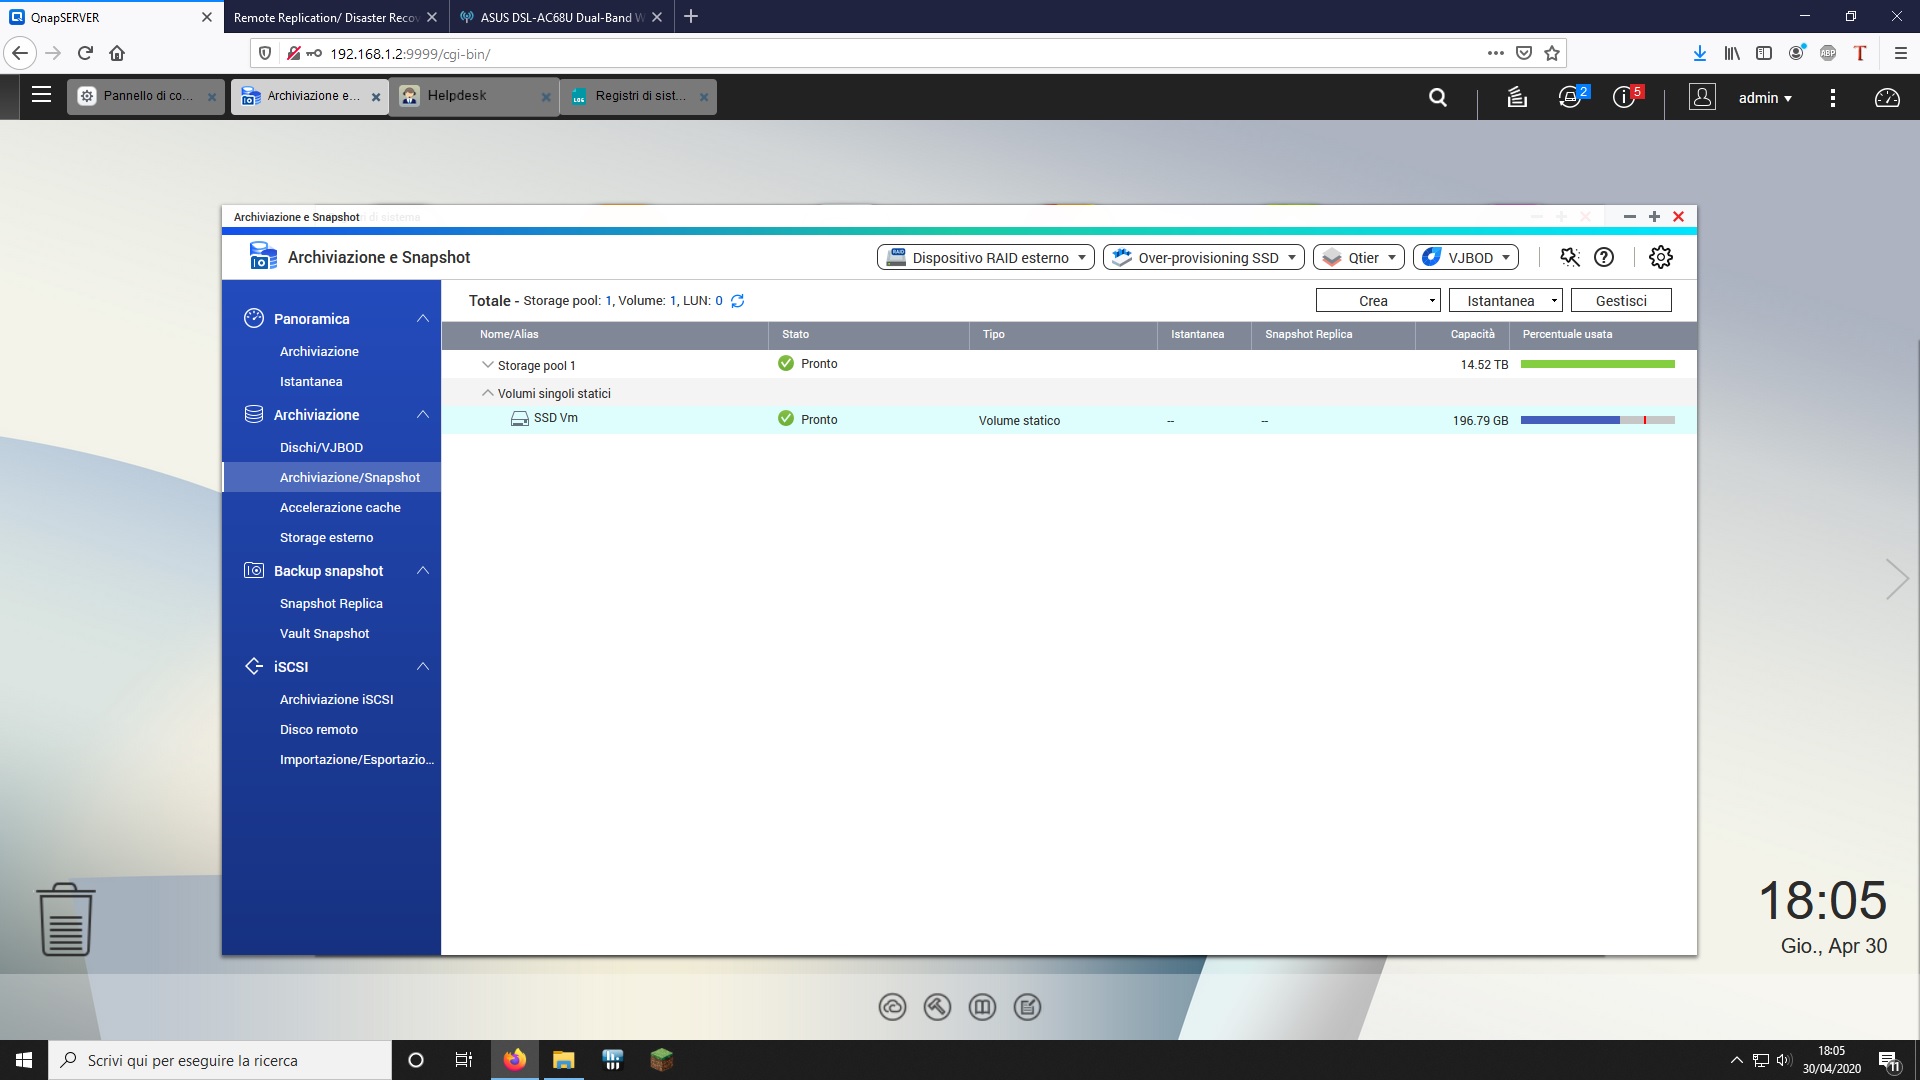Open the Istantanea dropdown
1920x1080 pixels.
[1505, 300]
